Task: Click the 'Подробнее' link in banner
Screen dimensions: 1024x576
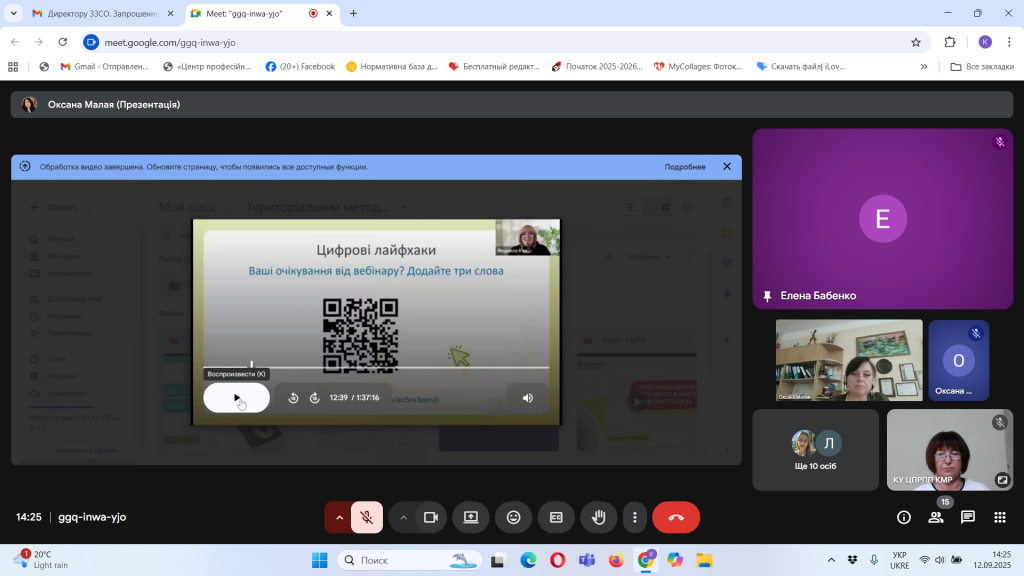Action: coord(685,167)
